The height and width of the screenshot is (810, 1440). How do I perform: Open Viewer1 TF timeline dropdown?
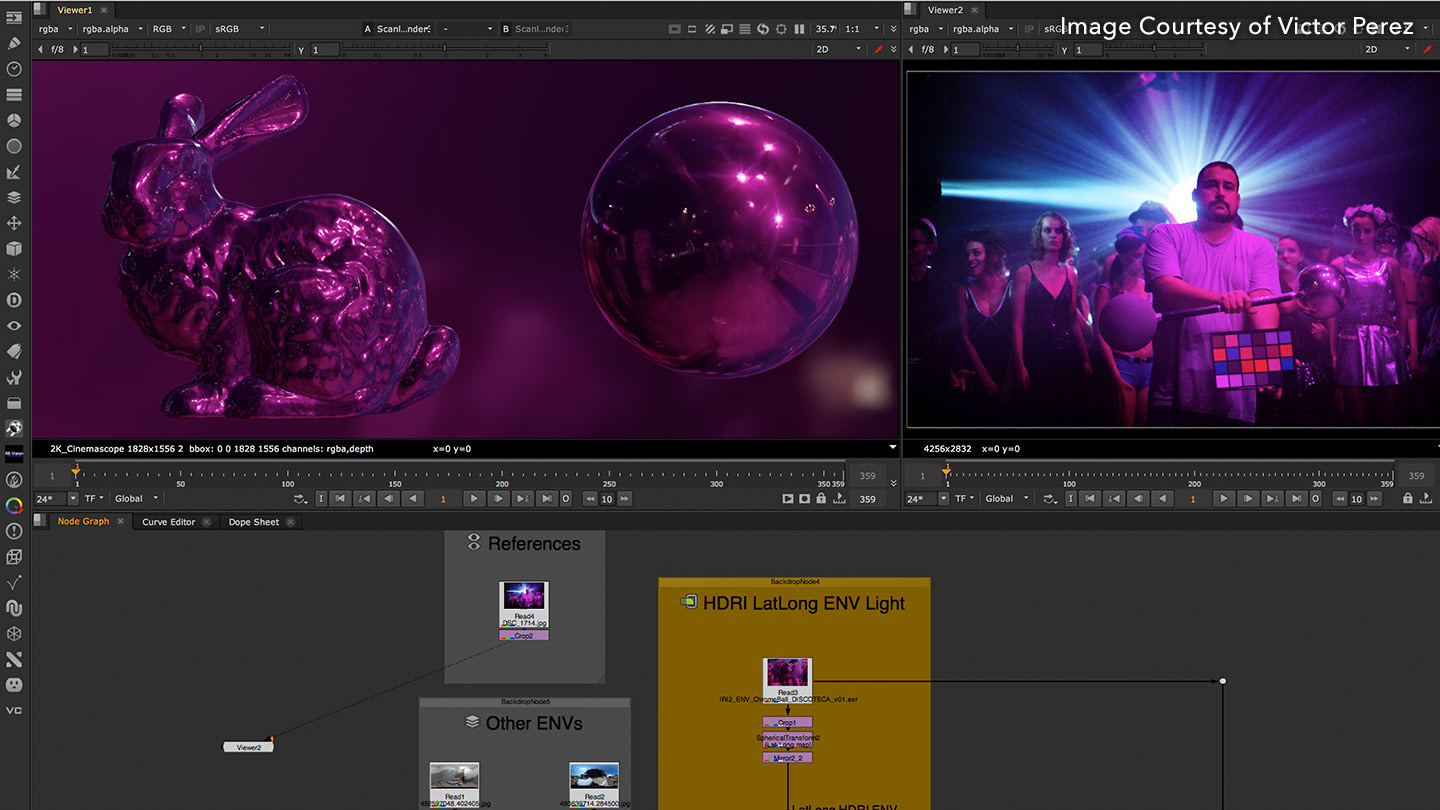(94, 498)
